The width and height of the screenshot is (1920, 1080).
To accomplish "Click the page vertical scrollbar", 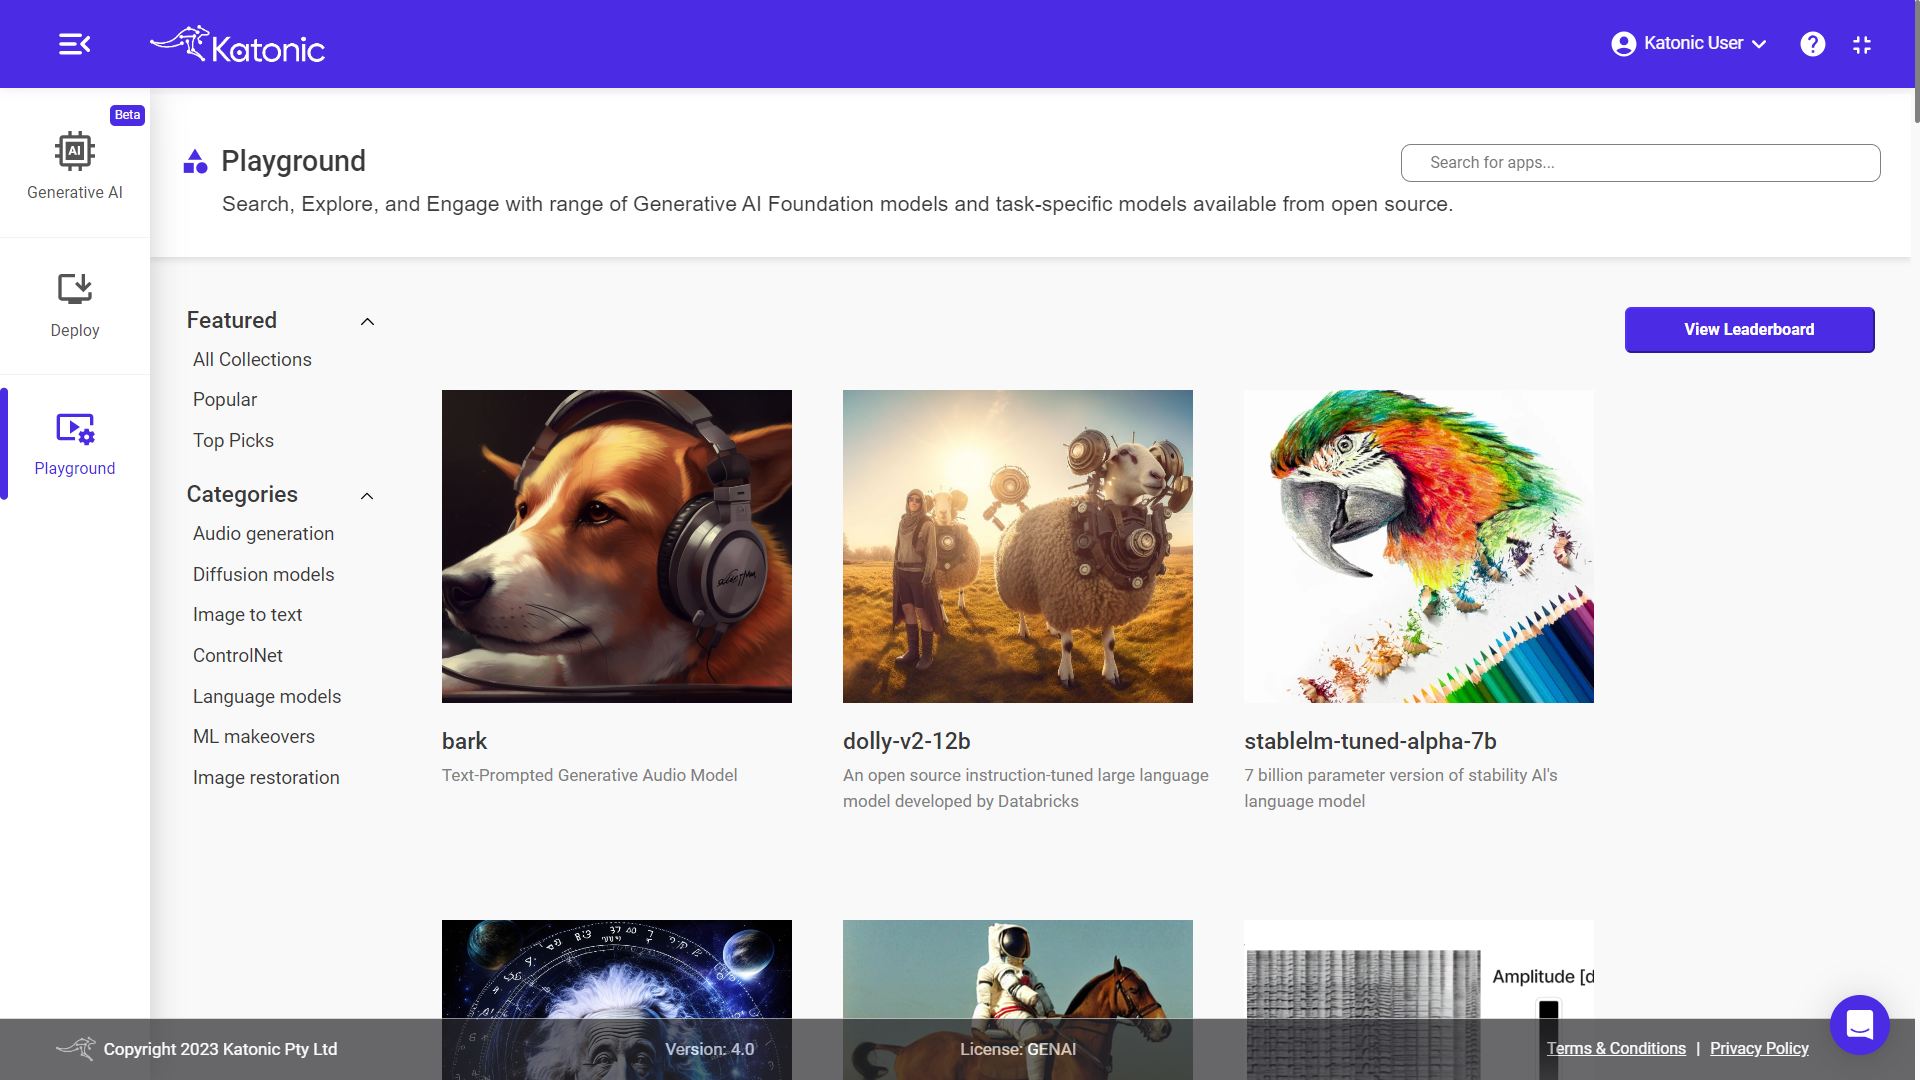I will point(1915,62).
